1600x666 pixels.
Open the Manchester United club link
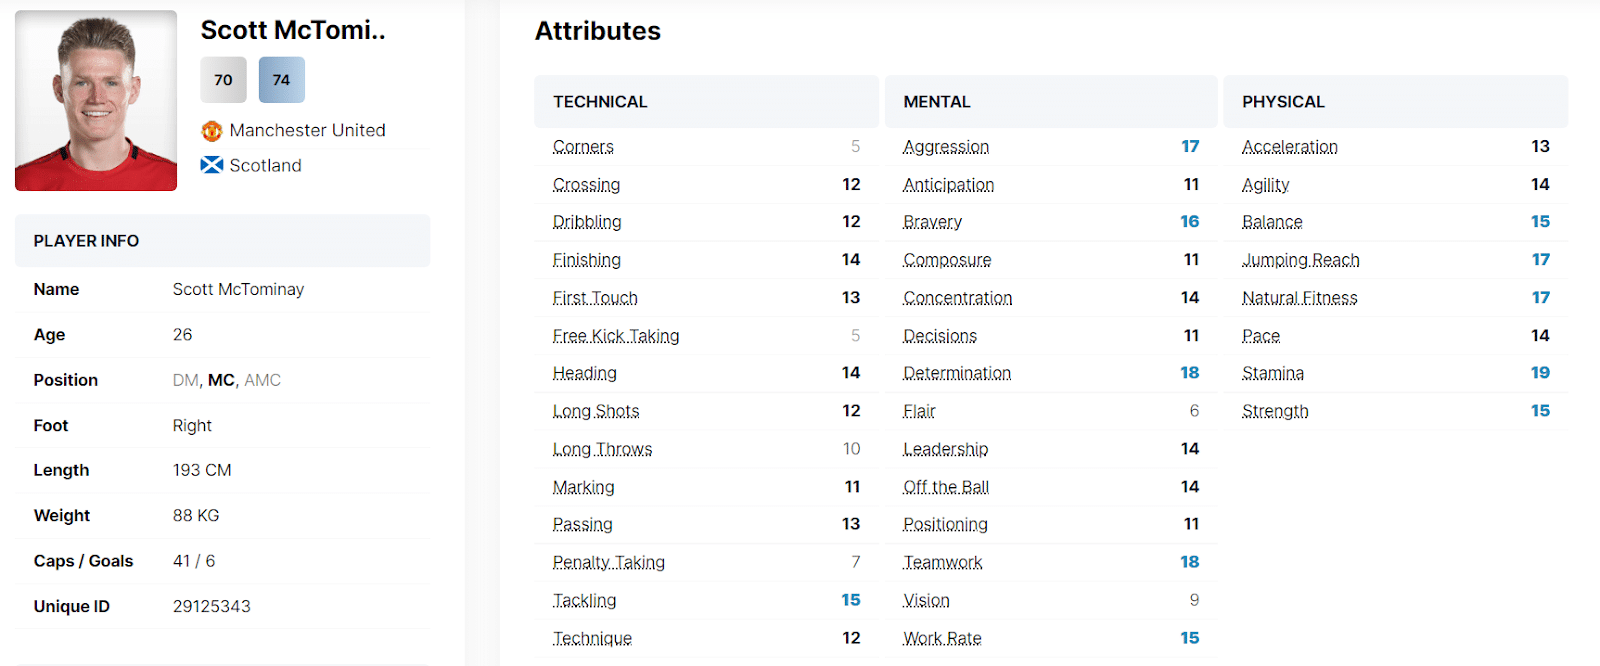307,131
